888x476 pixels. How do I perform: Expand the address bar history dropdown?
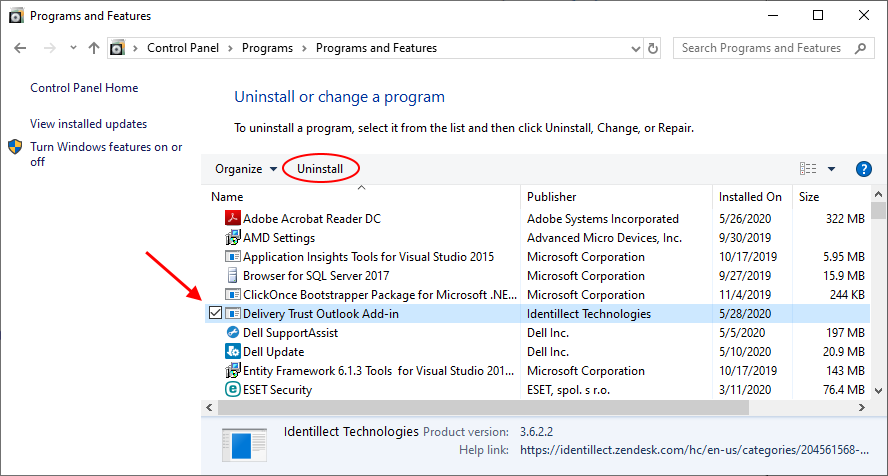[x=636, y=49]
